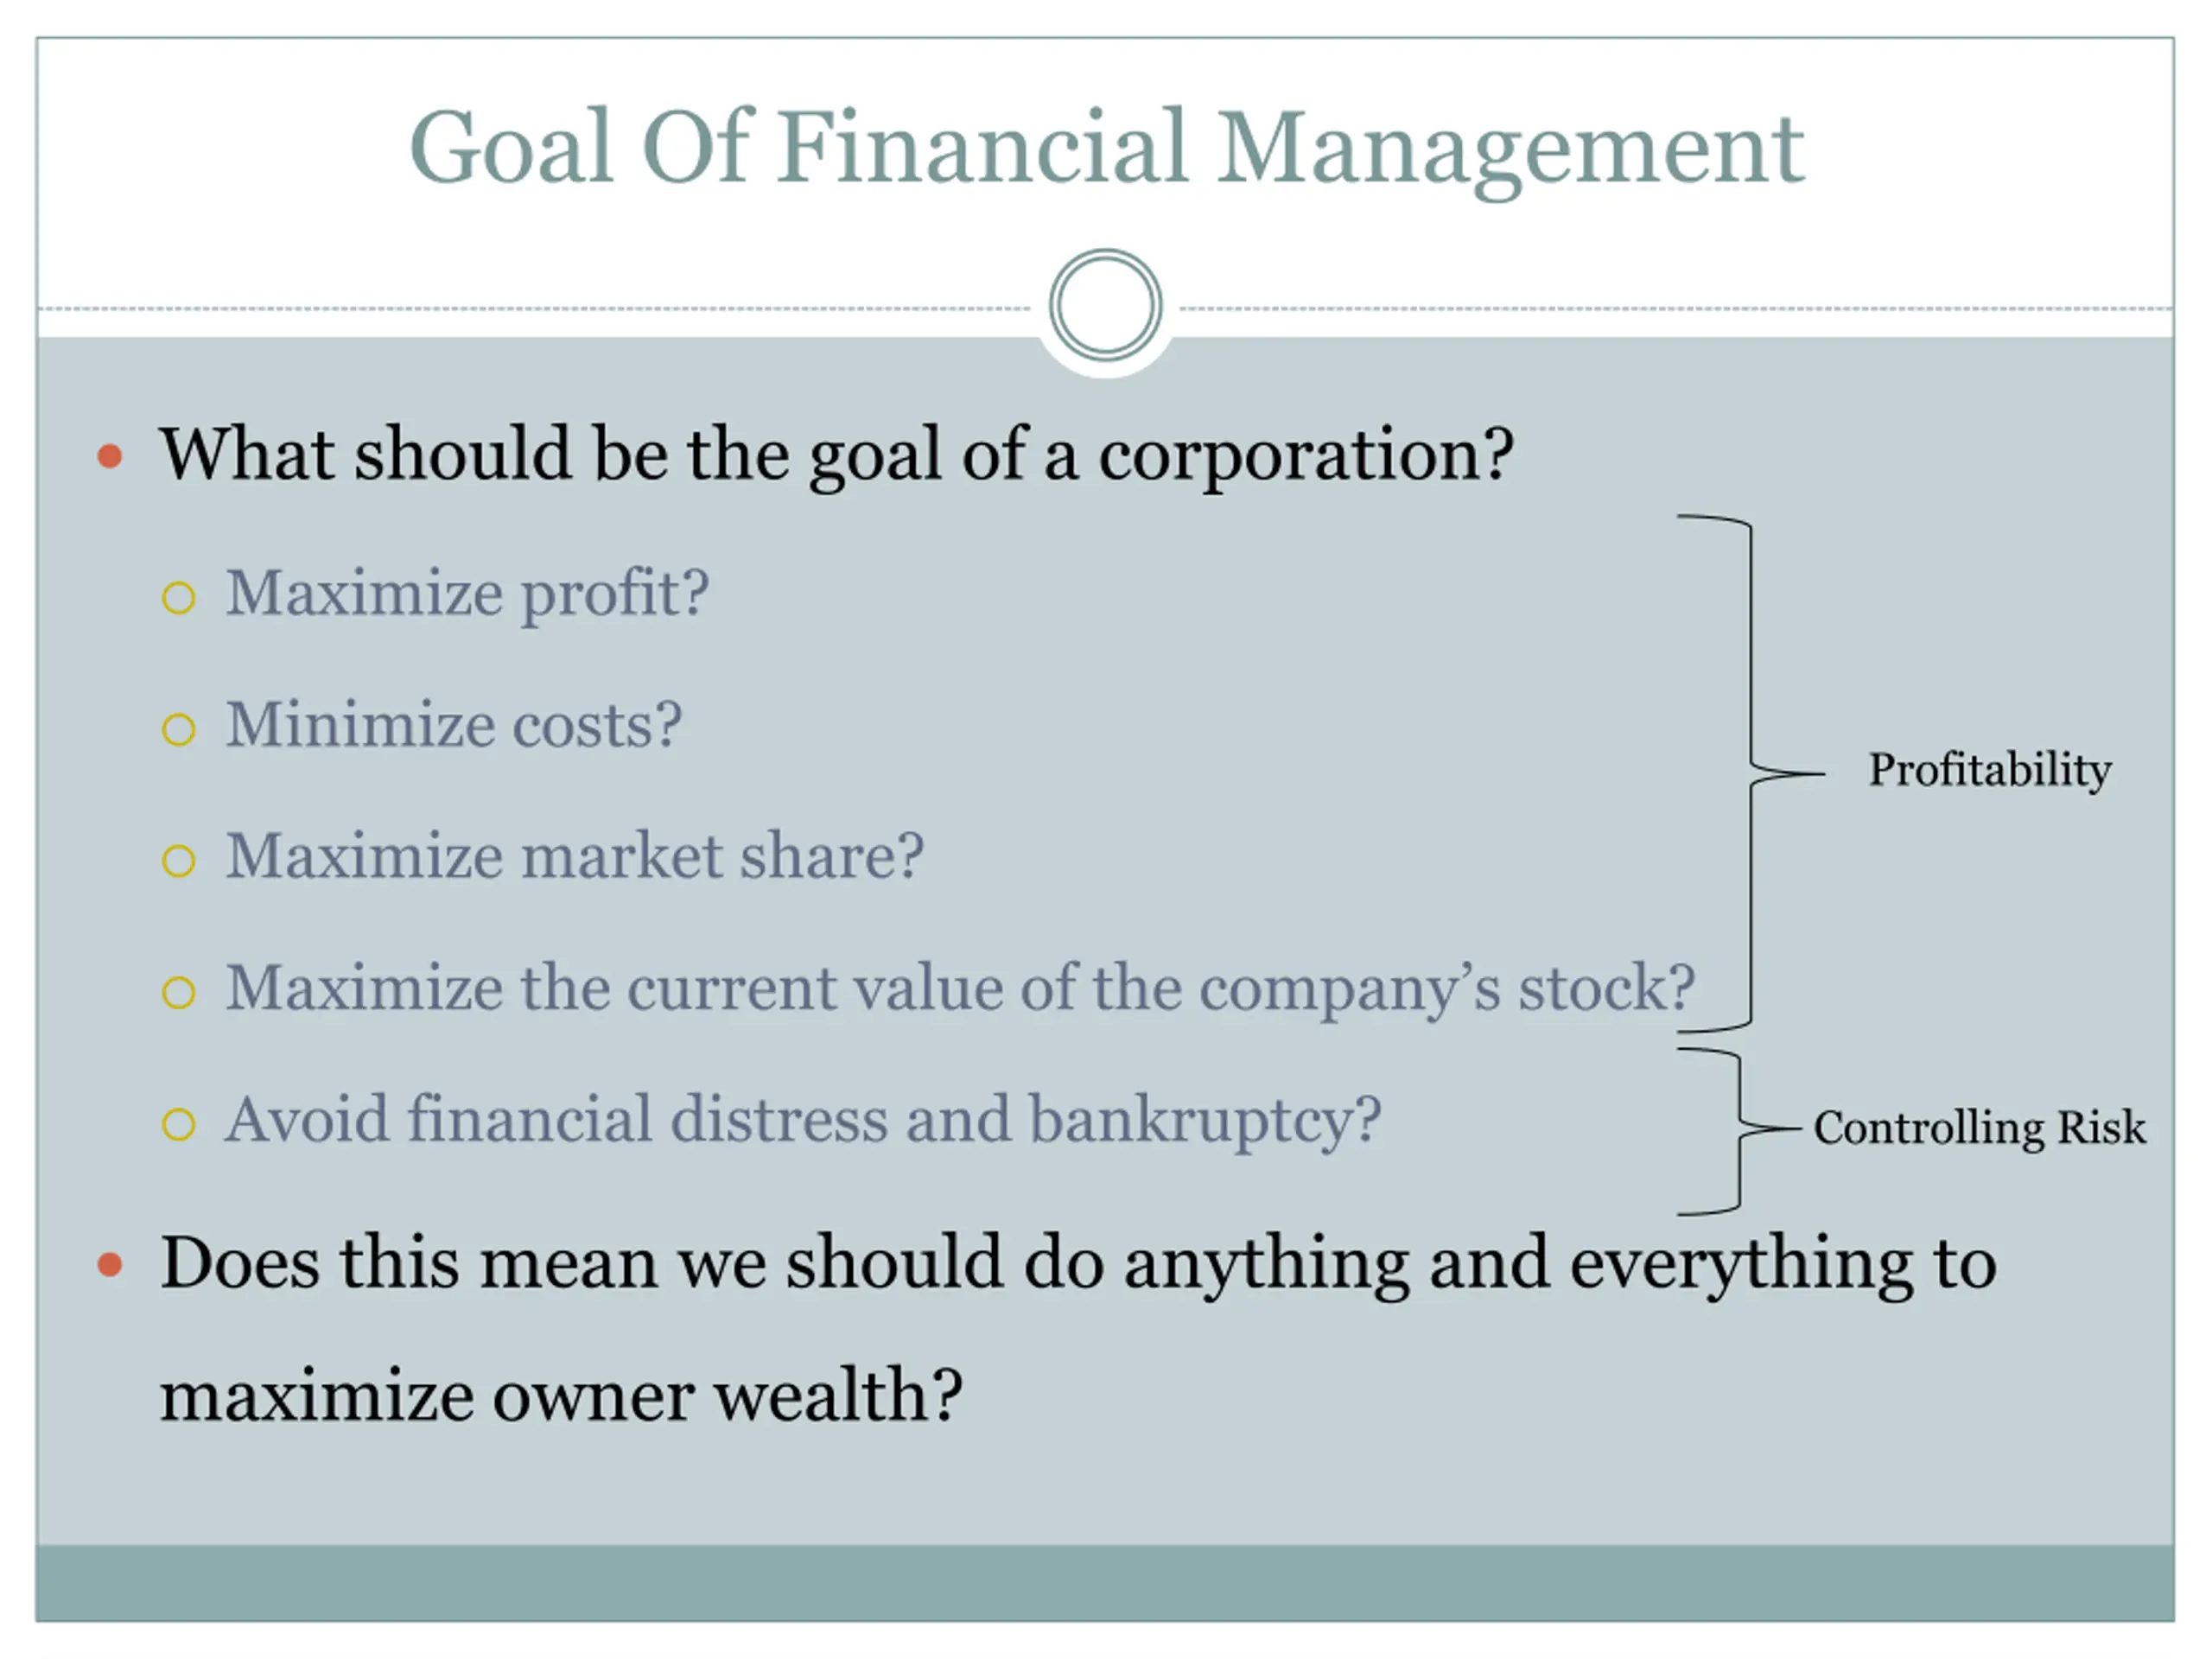The image size is (2212, 1659).
Task: Click the large curly brace pointing to Profitability
Action: tap(1752, 772)
